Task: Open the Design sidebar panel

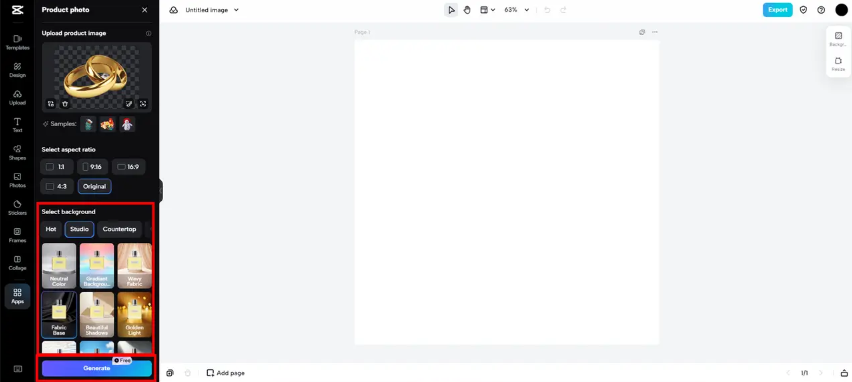Action: point(17,70)
